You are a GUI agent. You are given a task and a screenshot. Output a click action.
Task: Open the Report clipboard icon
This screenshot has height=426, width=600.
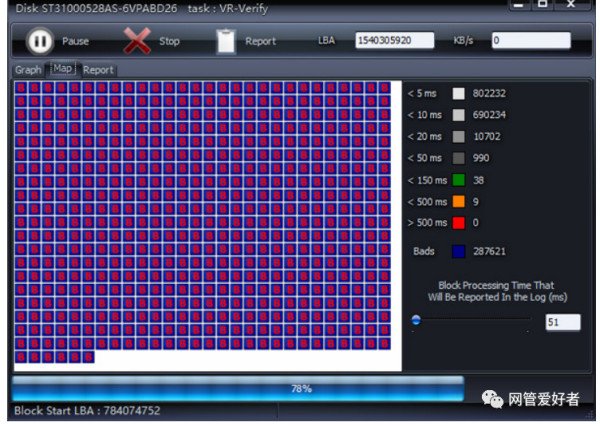[226, 41]
